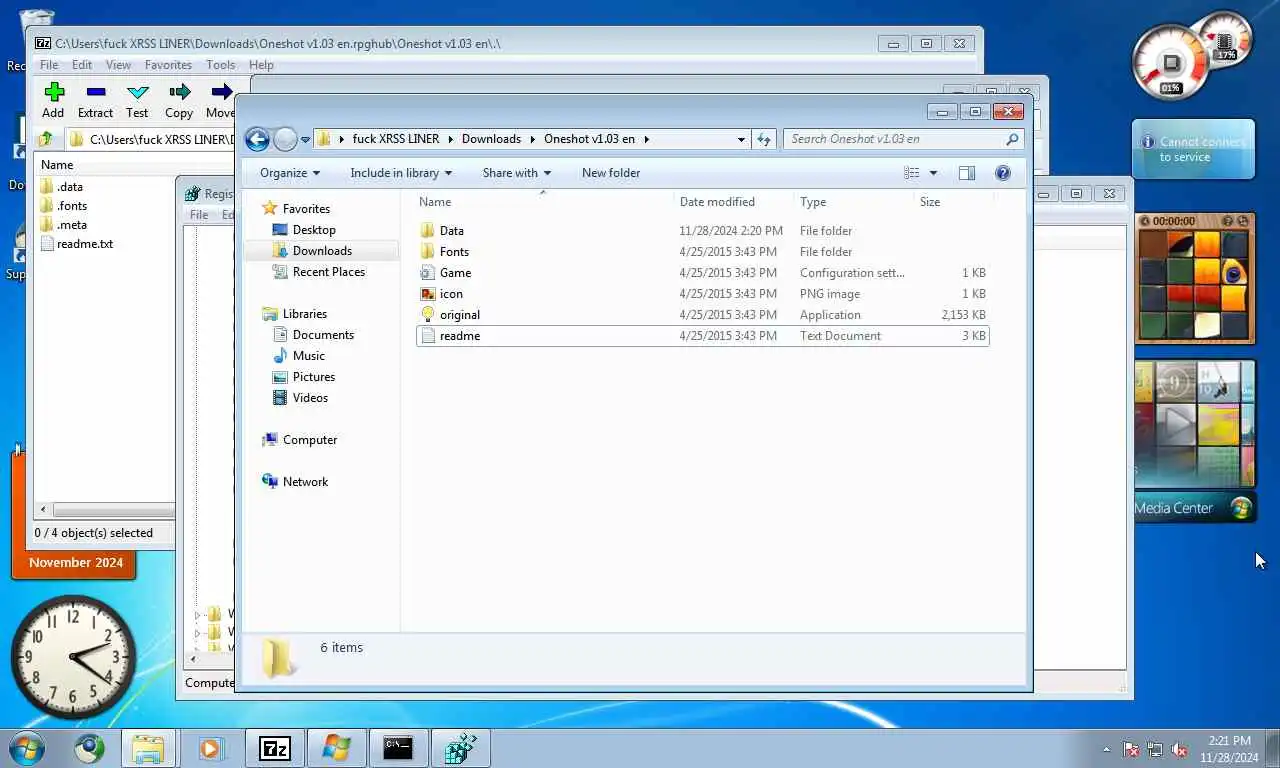Image resolution: width=1280 pixels, height=768 pixels.
Task: Pause the puzzle gadget timer
Action: (1144, 221)
